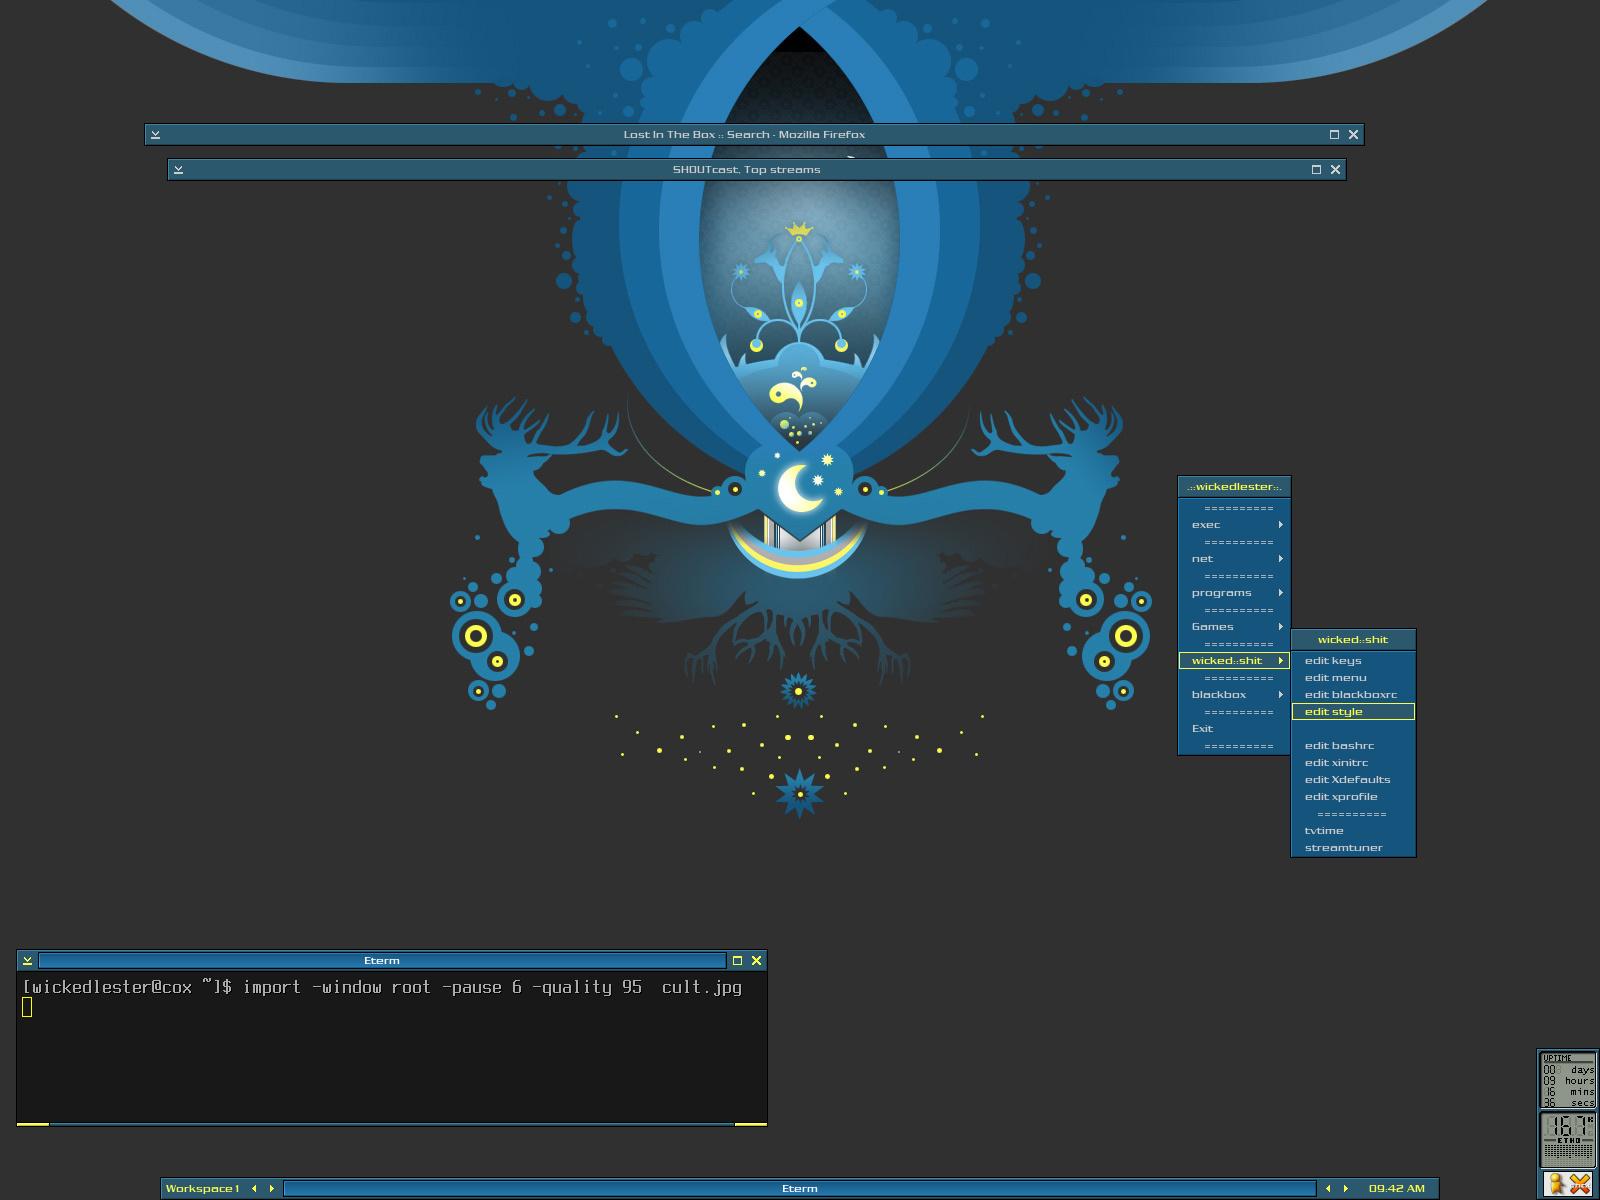Choose edit keys

tap(1353, 661)
